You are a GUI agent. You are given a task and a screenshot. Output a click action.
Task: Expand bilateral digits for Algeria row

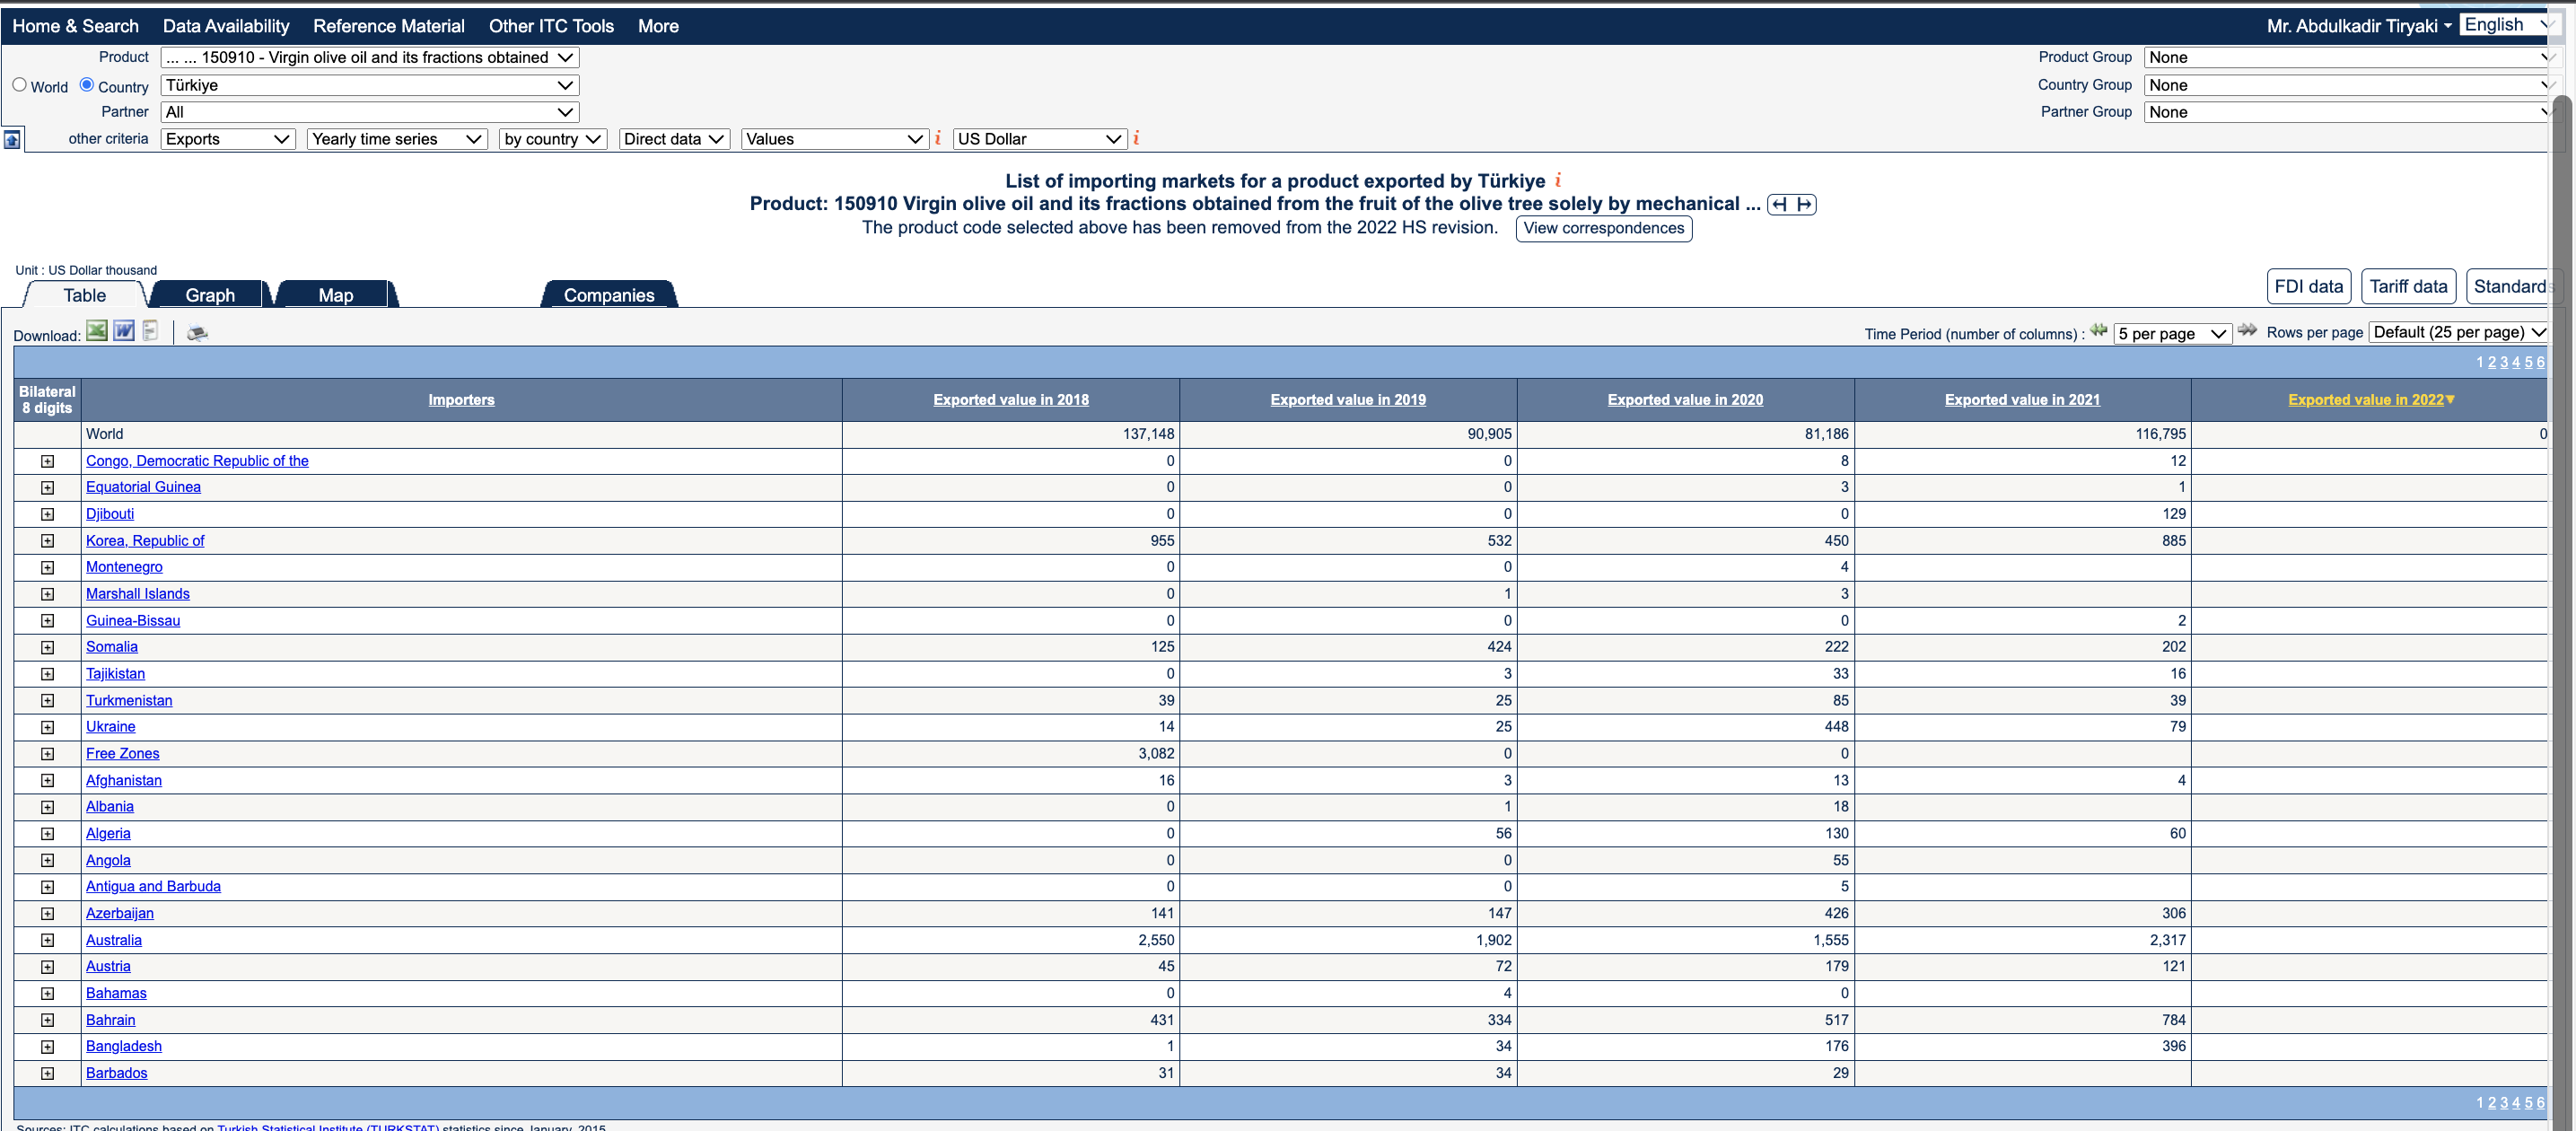coord(47,834)
